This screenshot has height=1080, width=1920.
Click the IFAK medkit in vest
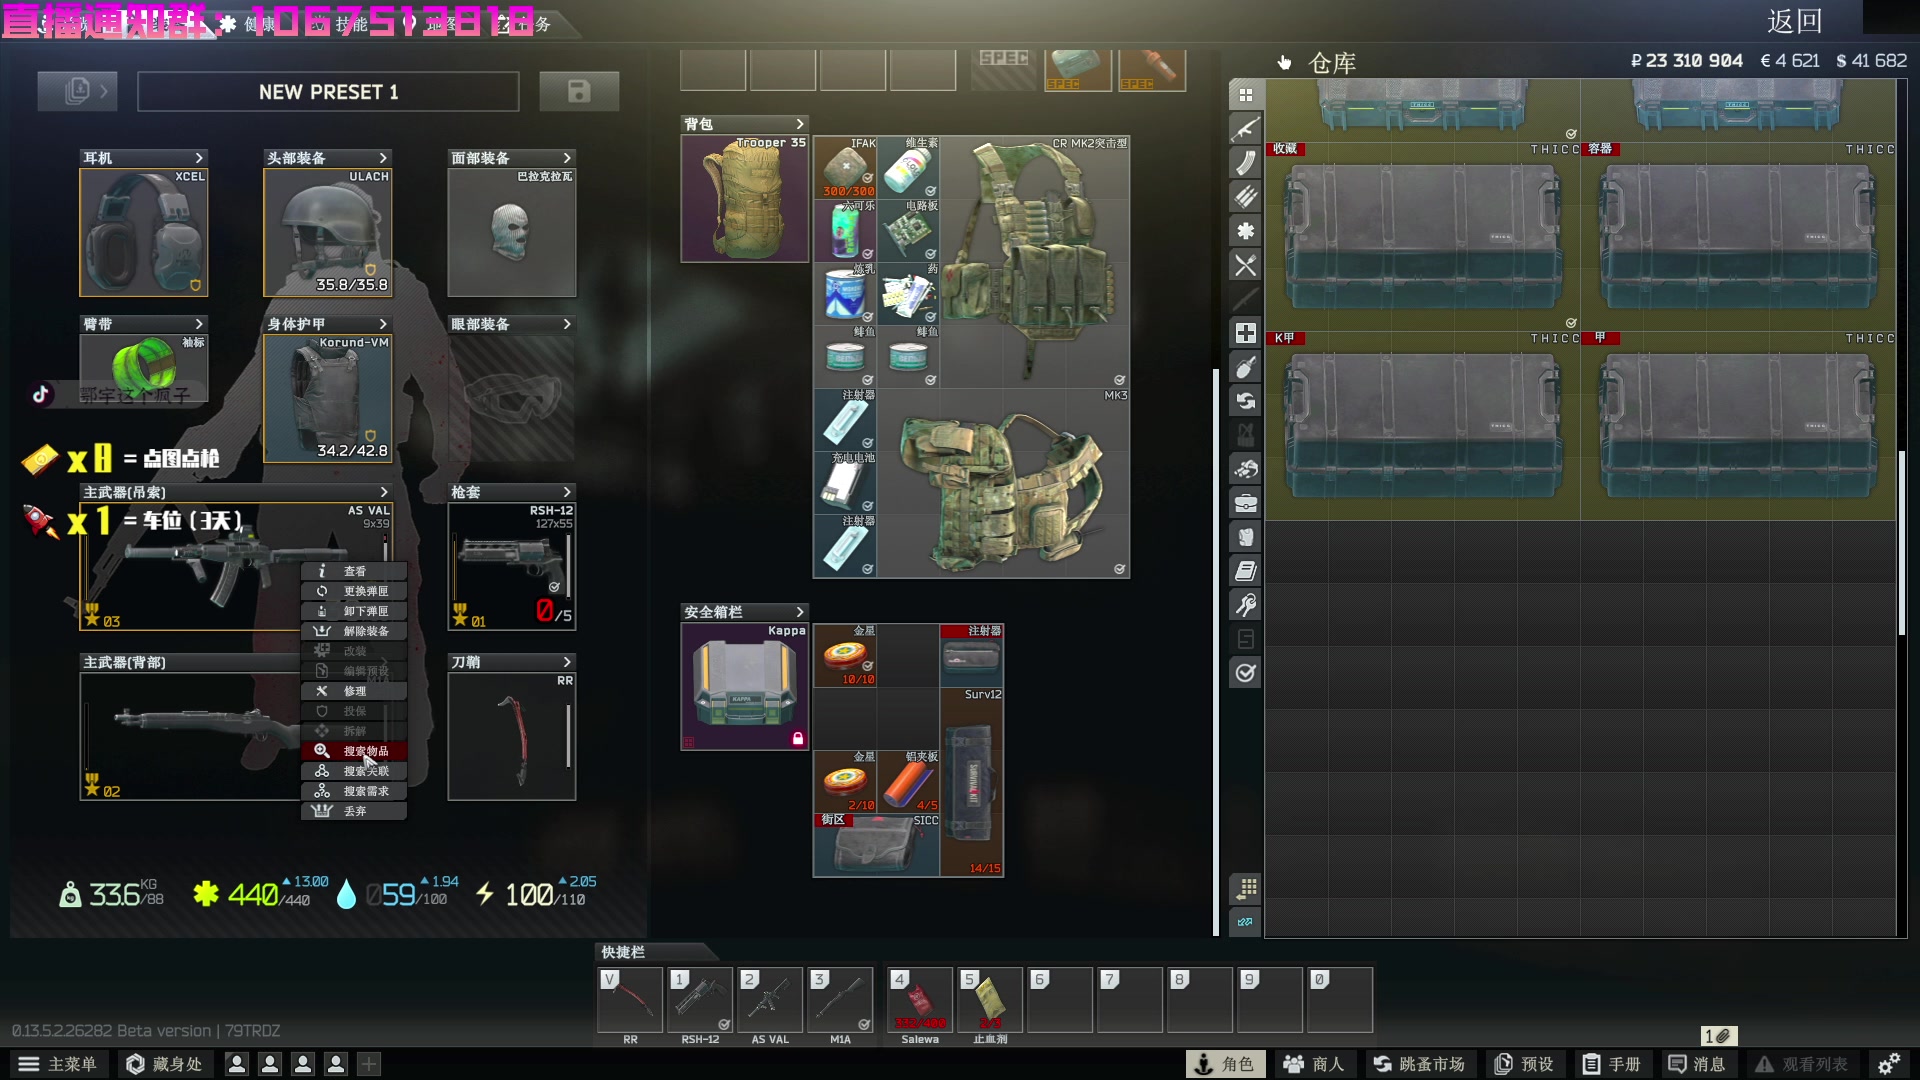(845, 167)
